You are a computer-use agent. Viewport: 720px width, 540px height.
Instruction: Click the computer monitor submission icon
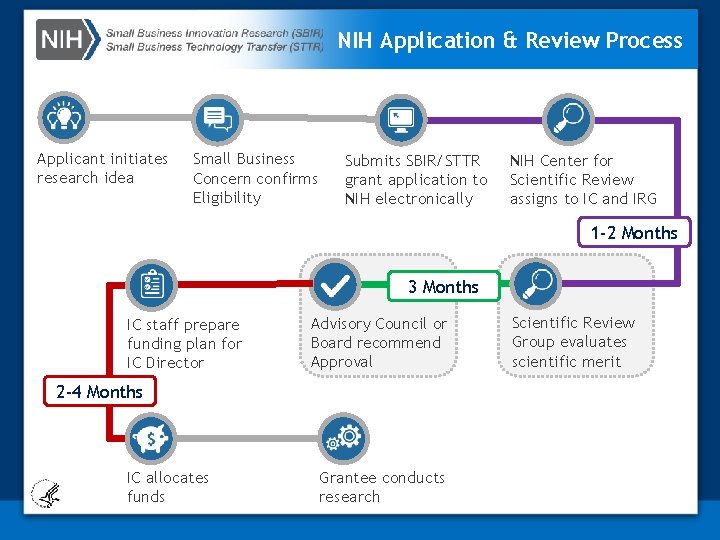[401, 120]
